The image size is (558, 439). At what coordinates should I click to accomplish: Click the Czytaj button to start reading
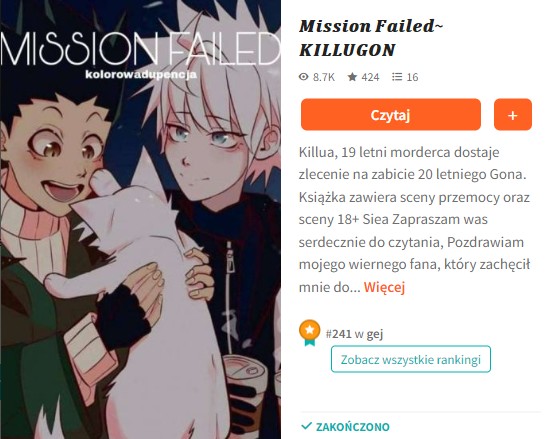(x=390, y=115)
